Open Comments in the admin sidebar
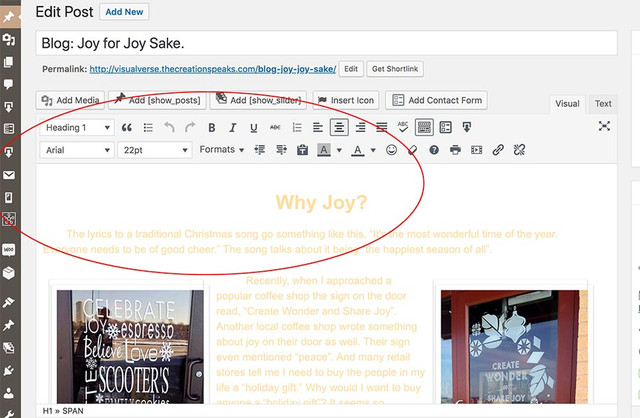This screenshot has height=418, width=640. coord(9,84)
